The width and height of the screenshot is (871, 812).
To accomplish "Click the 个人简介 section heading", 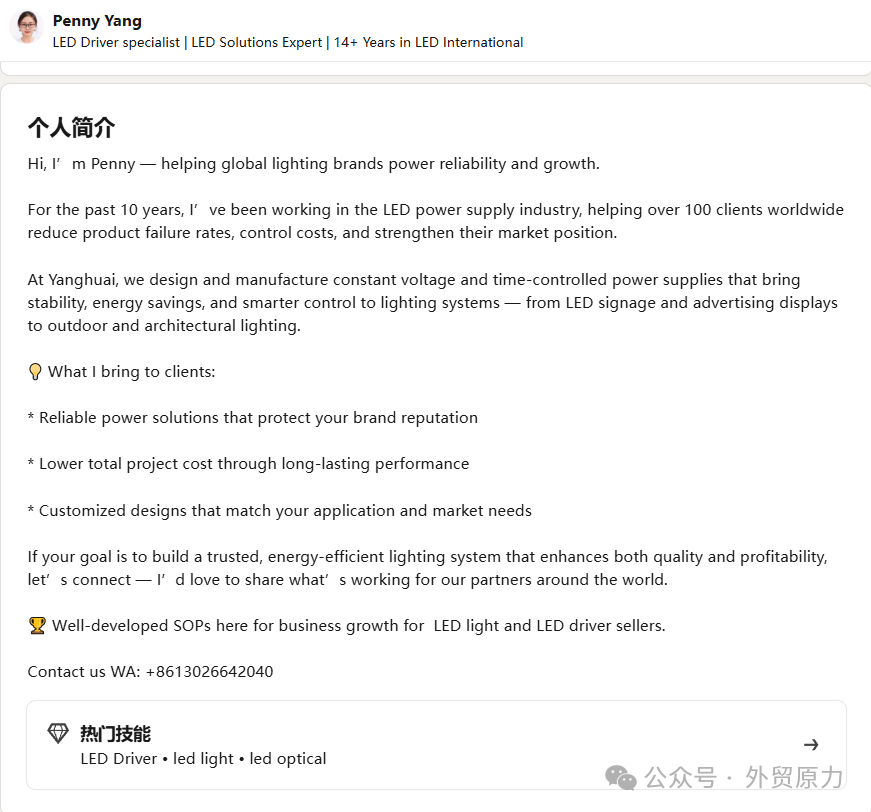I will click(71, 128).
